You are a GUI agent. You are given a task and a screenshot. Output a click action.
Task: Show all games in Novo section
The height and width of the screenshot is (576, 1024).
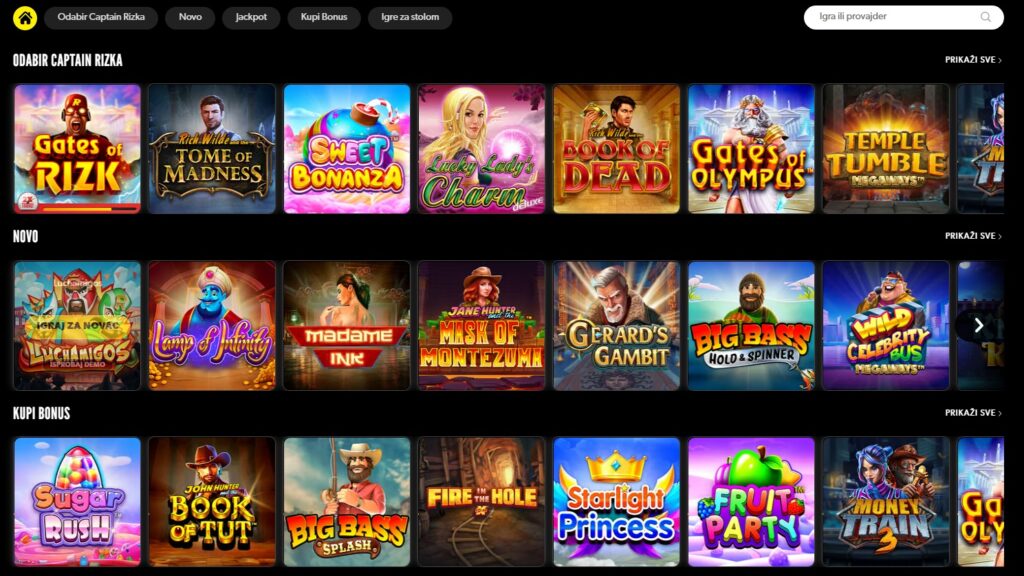tap(973, 236)
